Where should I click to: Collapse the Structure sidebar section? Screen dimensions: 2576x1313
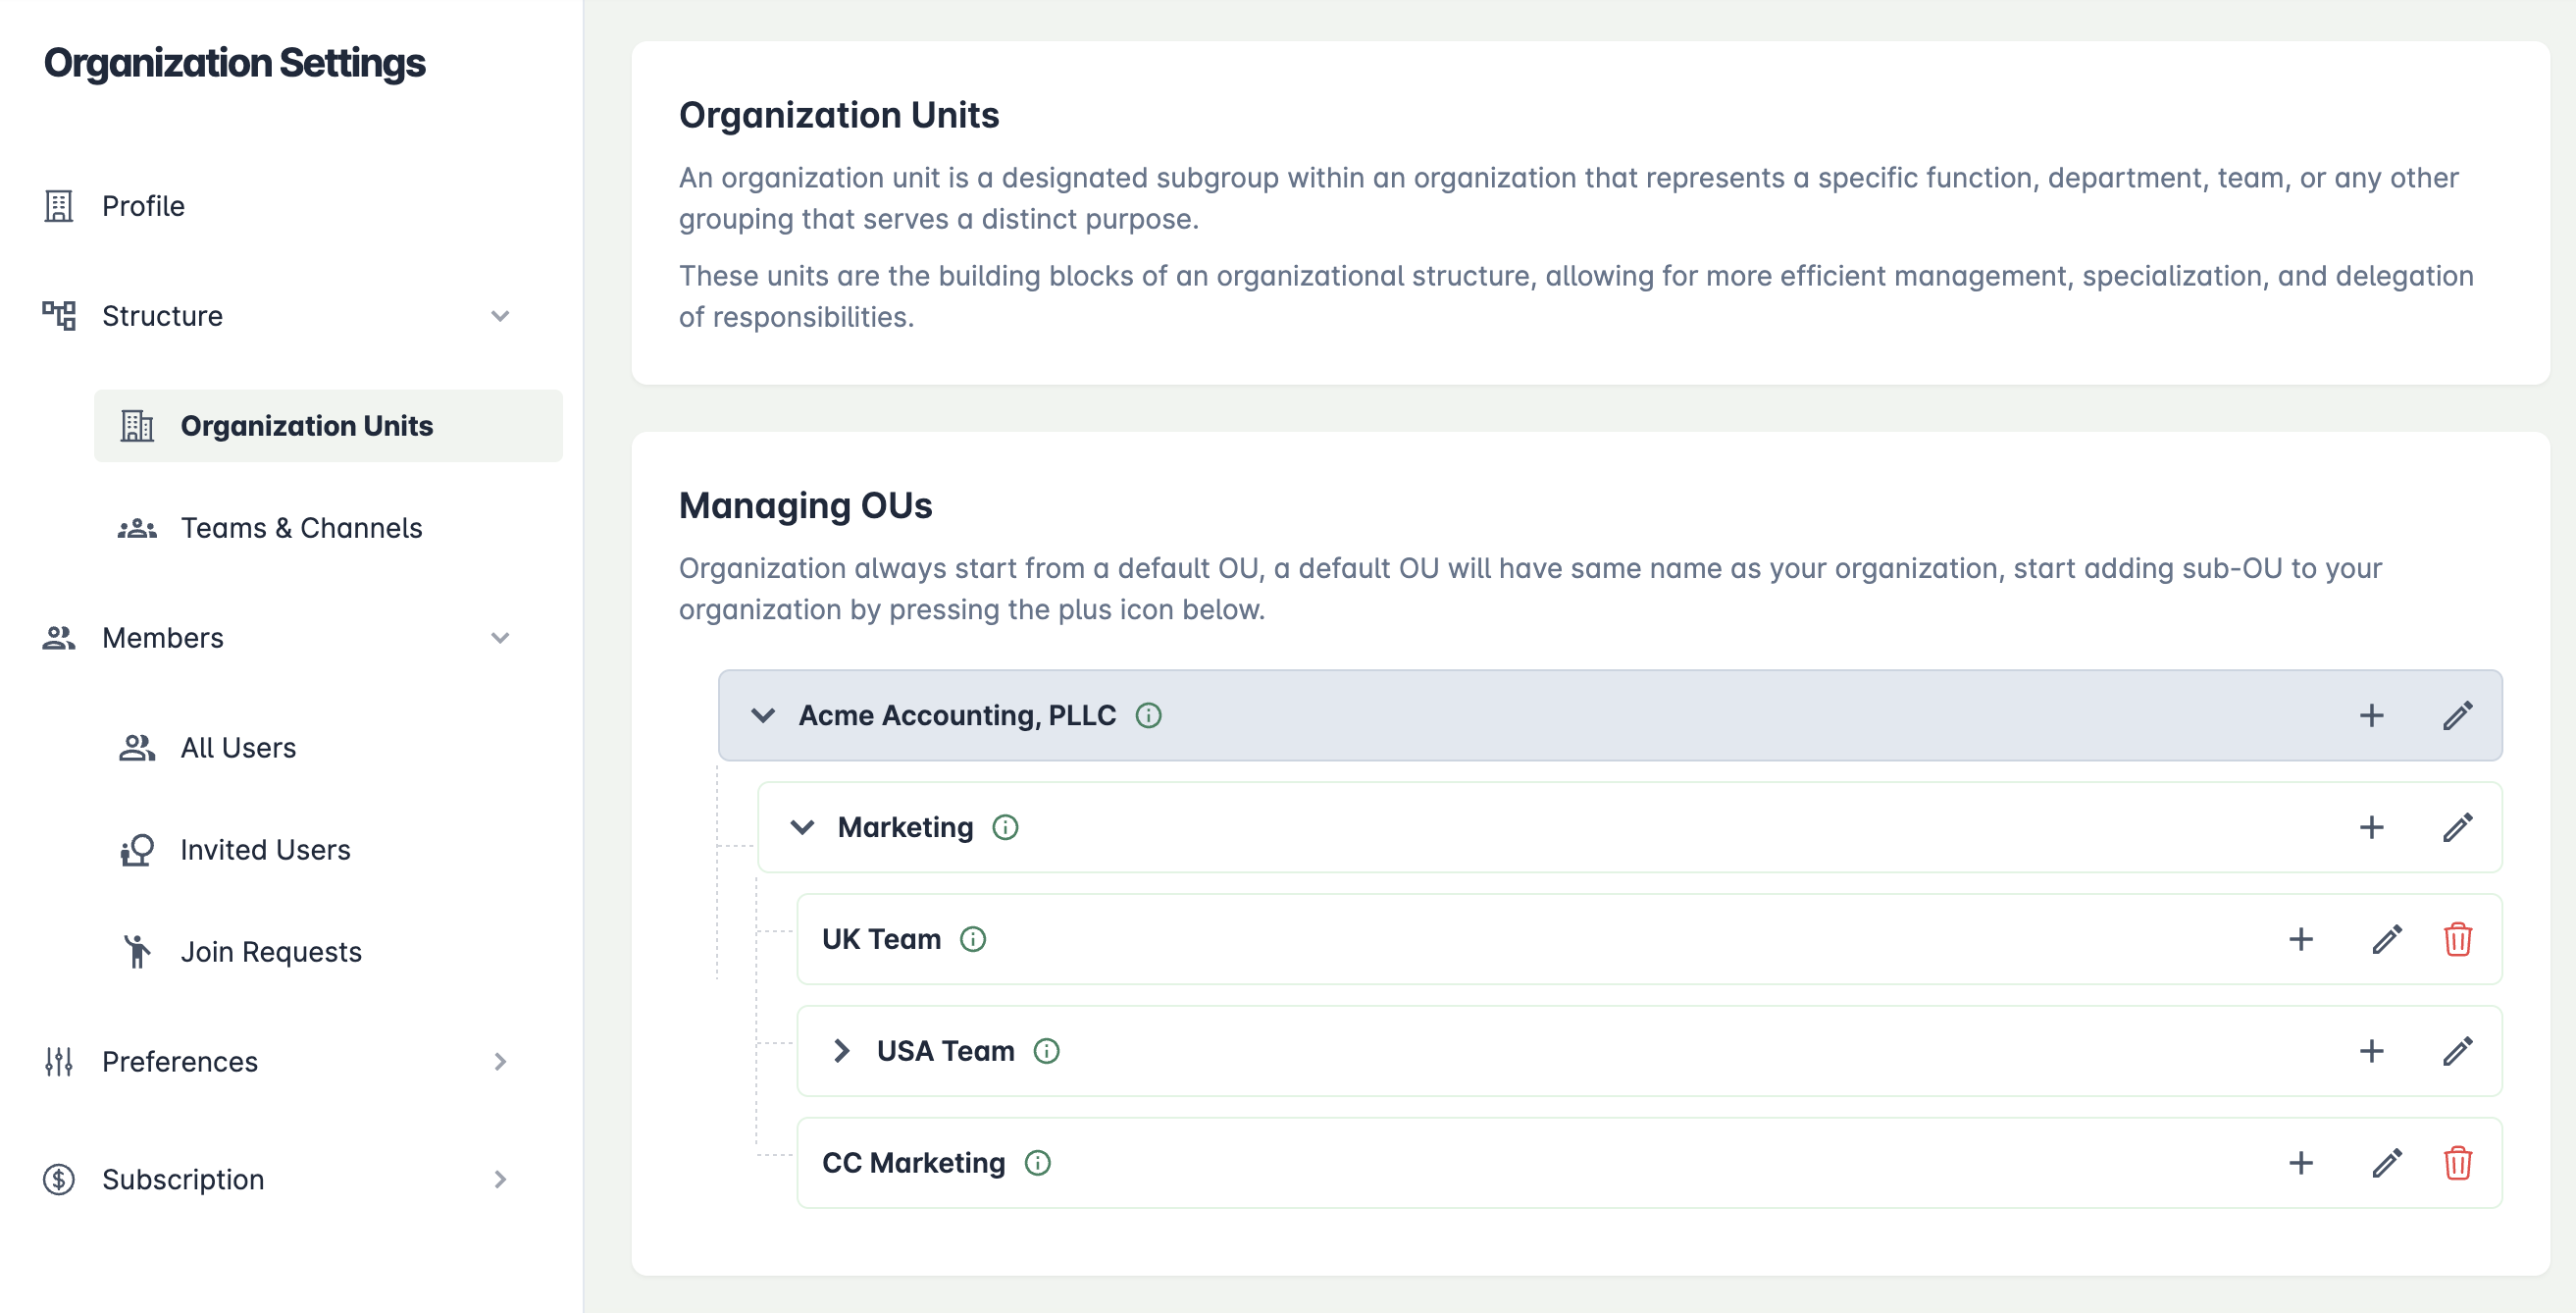point(500,316)
